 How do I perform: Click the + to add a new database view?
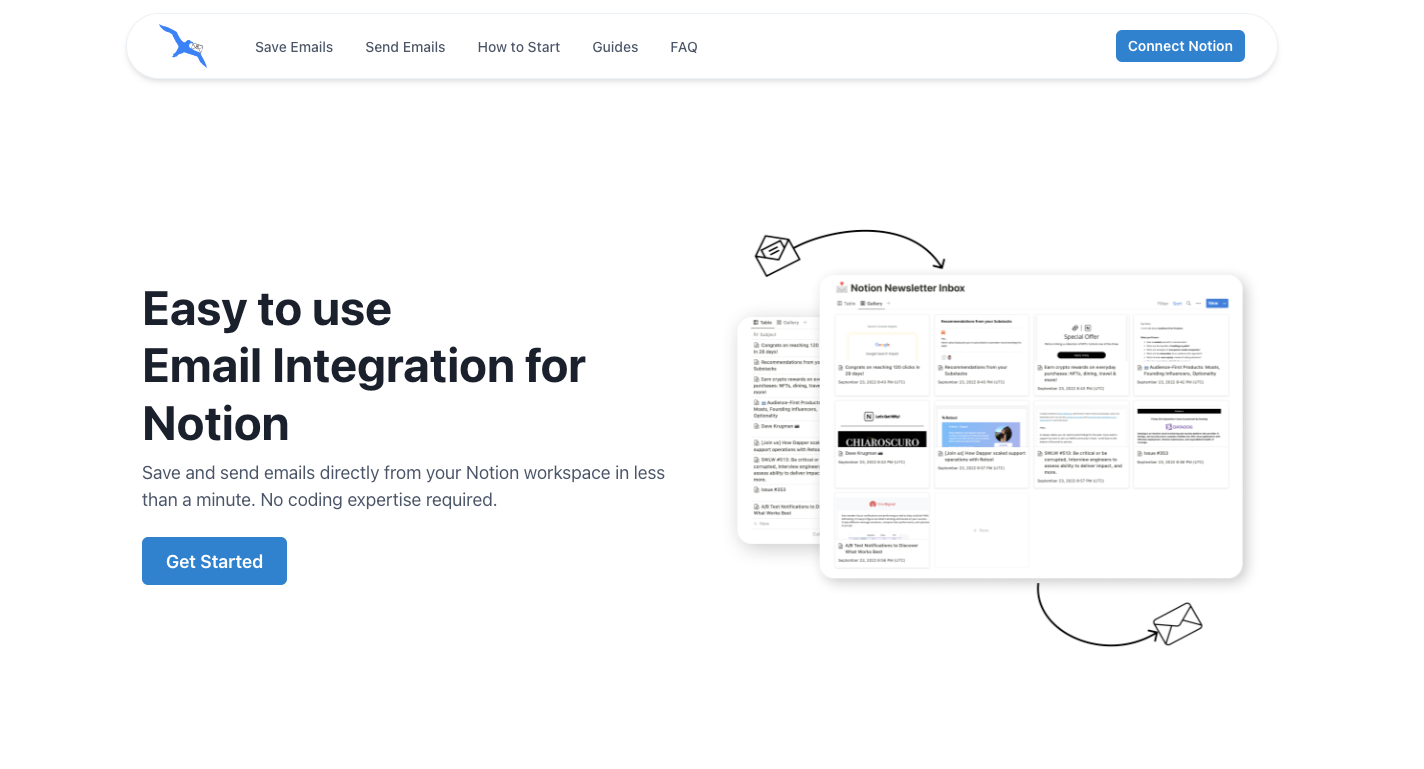[889, 303]
